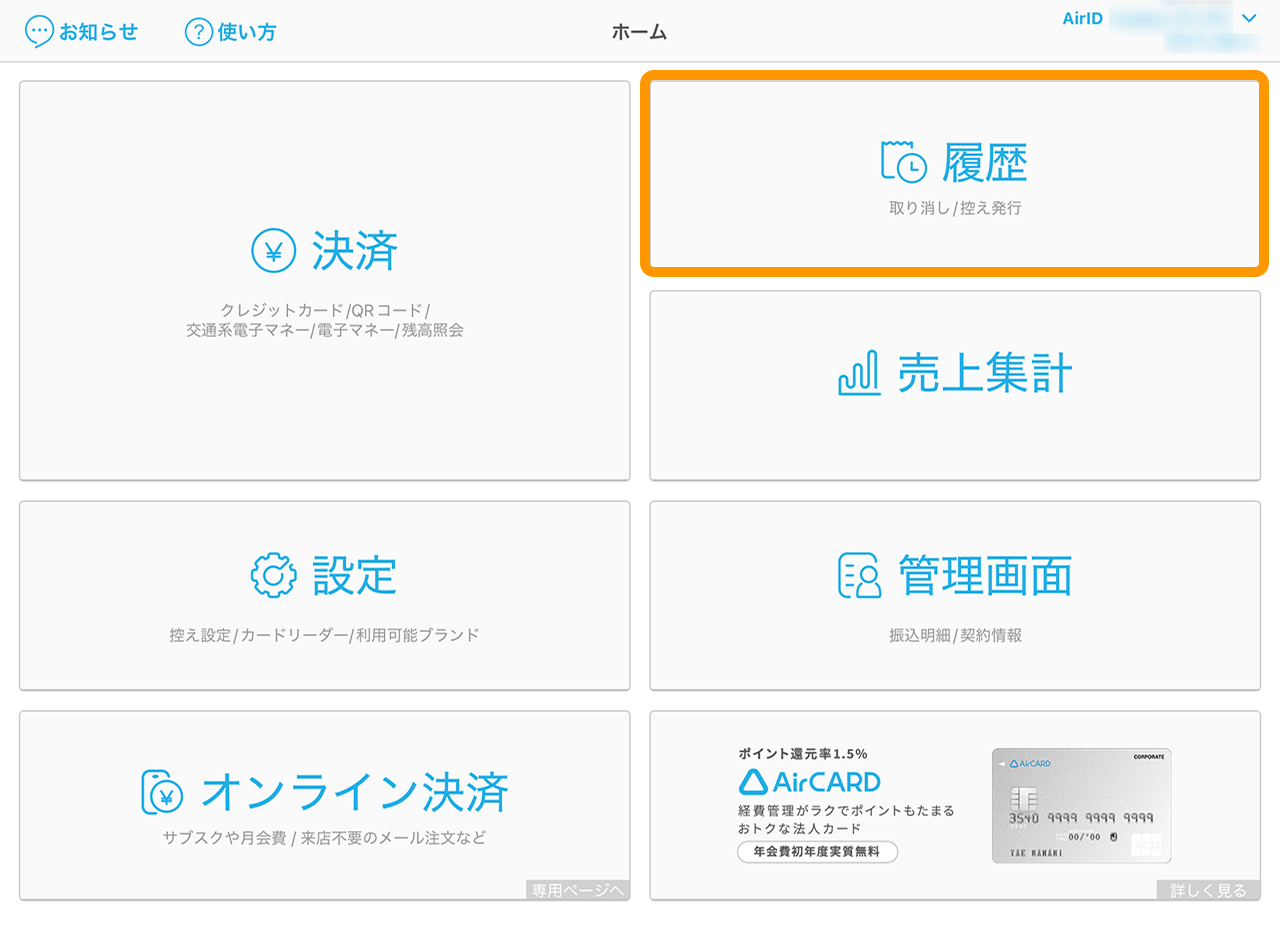
Task: Click the yen coin icon beside 決済
Action: (273, 251)
